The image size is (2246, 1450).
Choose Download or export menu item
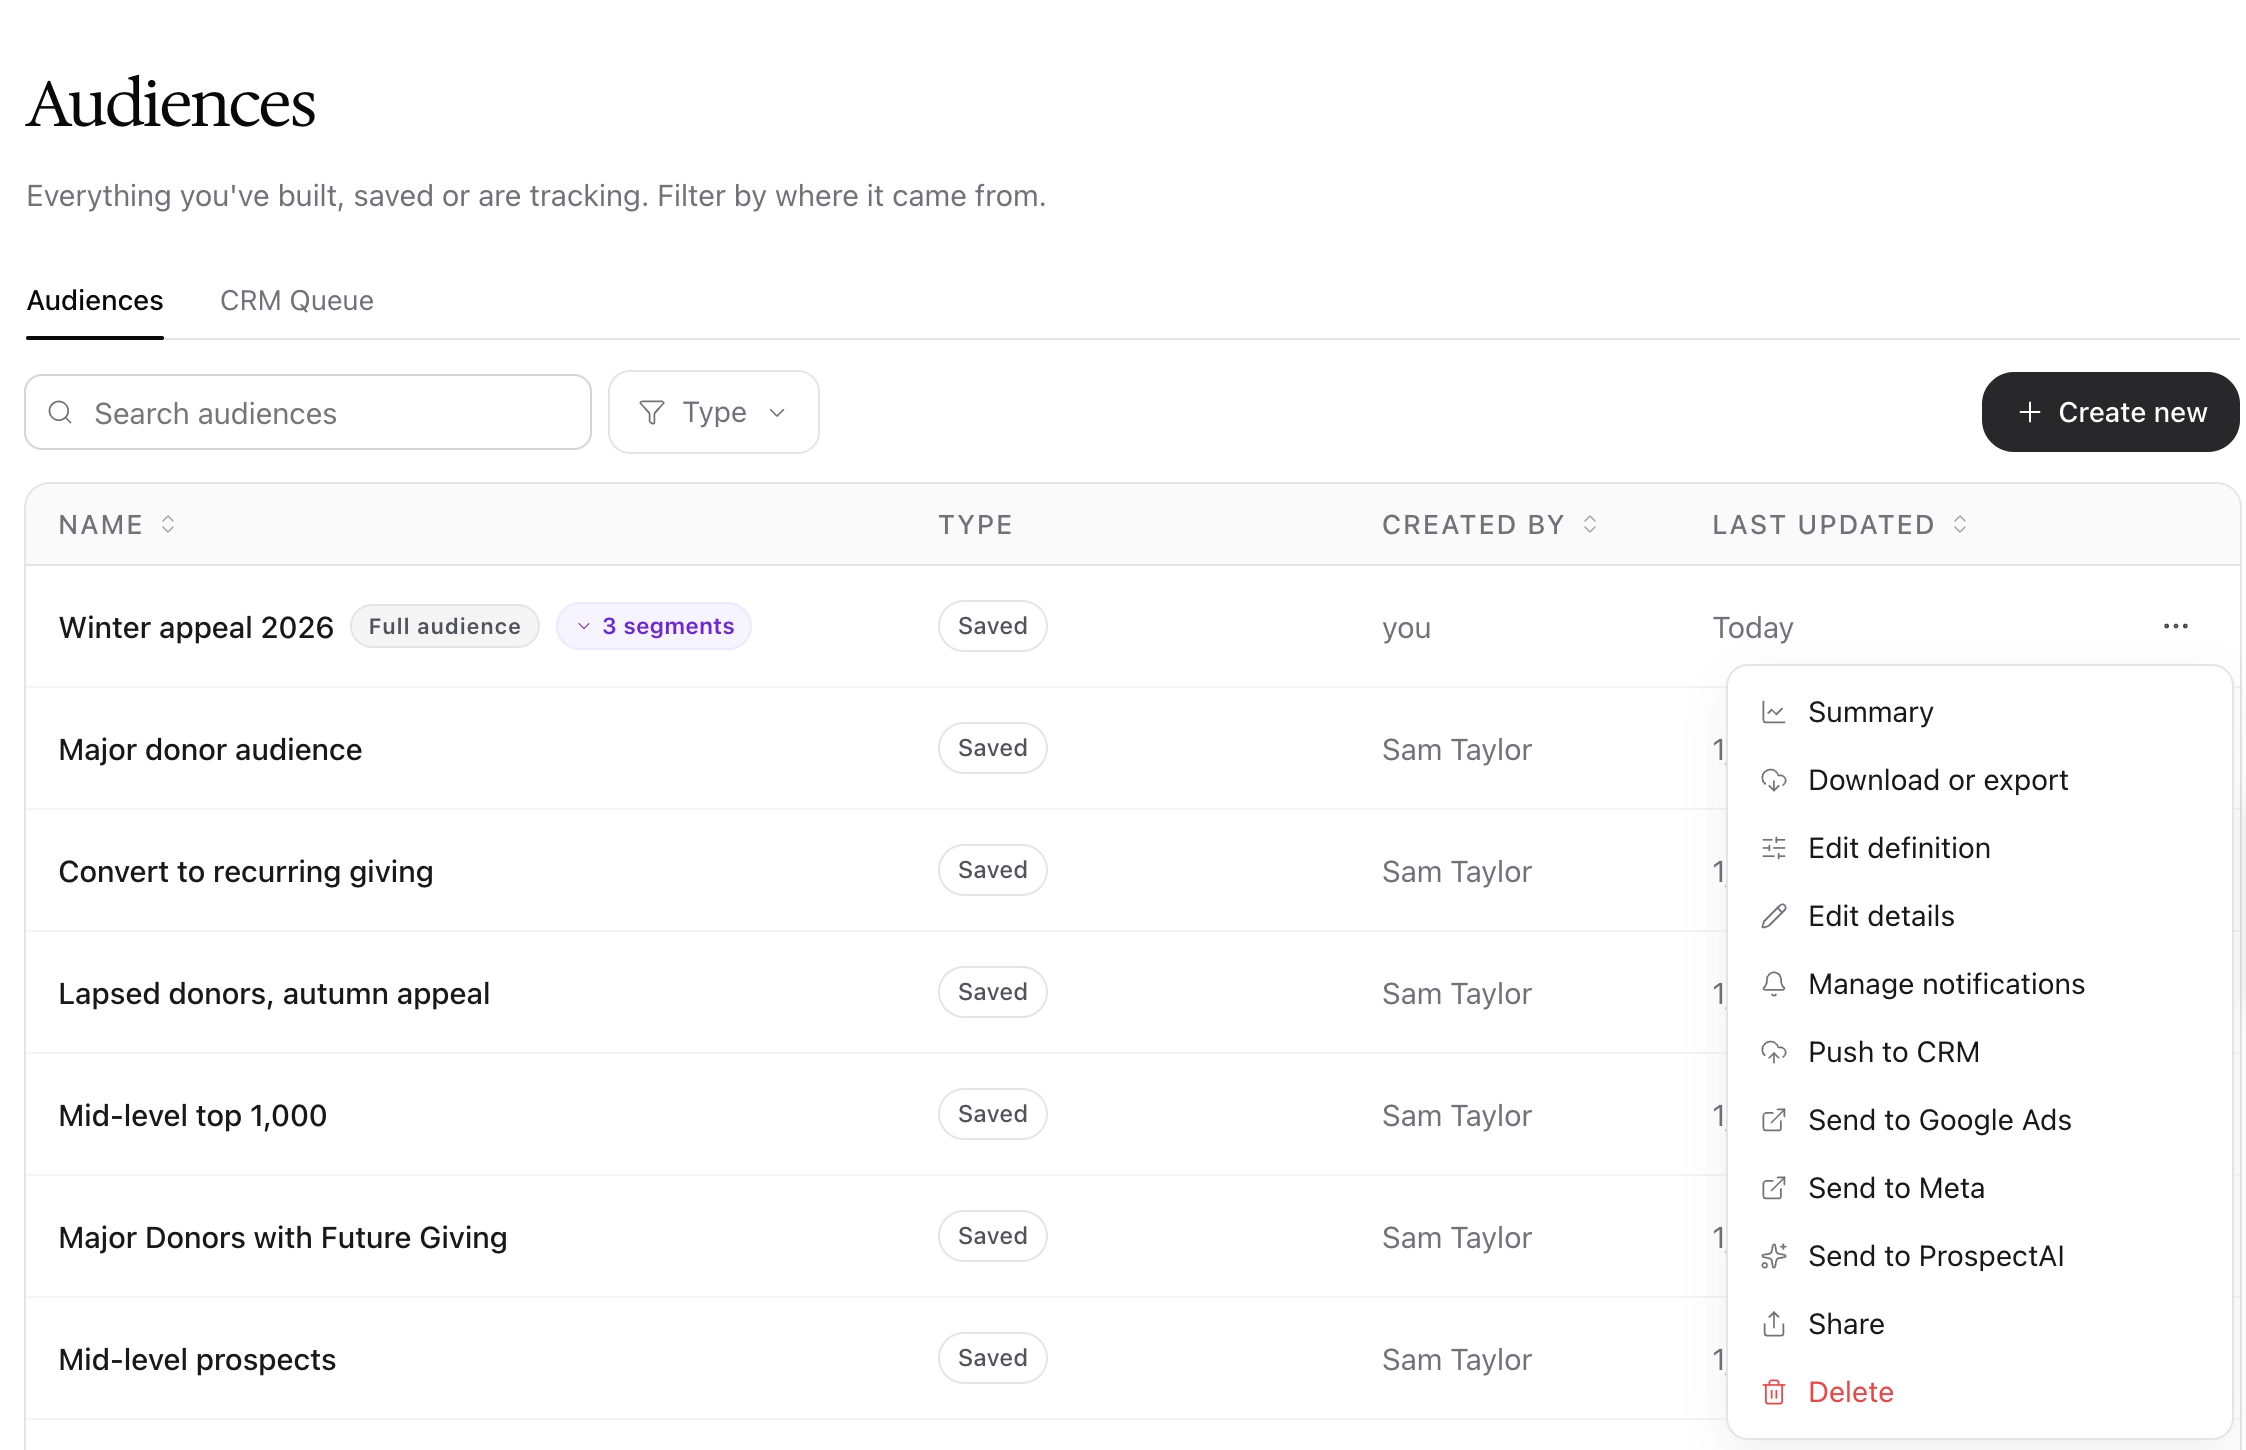(x=1980, y=780)
